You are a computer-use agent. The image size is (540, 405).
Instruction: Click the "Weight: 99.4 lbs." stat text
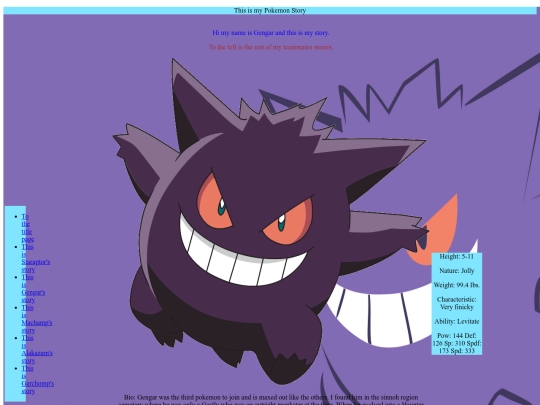(x=456, y=285)
